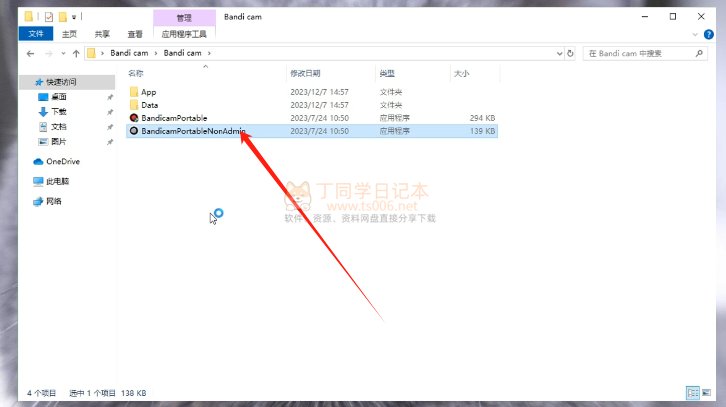
Task: Open 网络 in the navigation pane
Action: click(54, 201)
